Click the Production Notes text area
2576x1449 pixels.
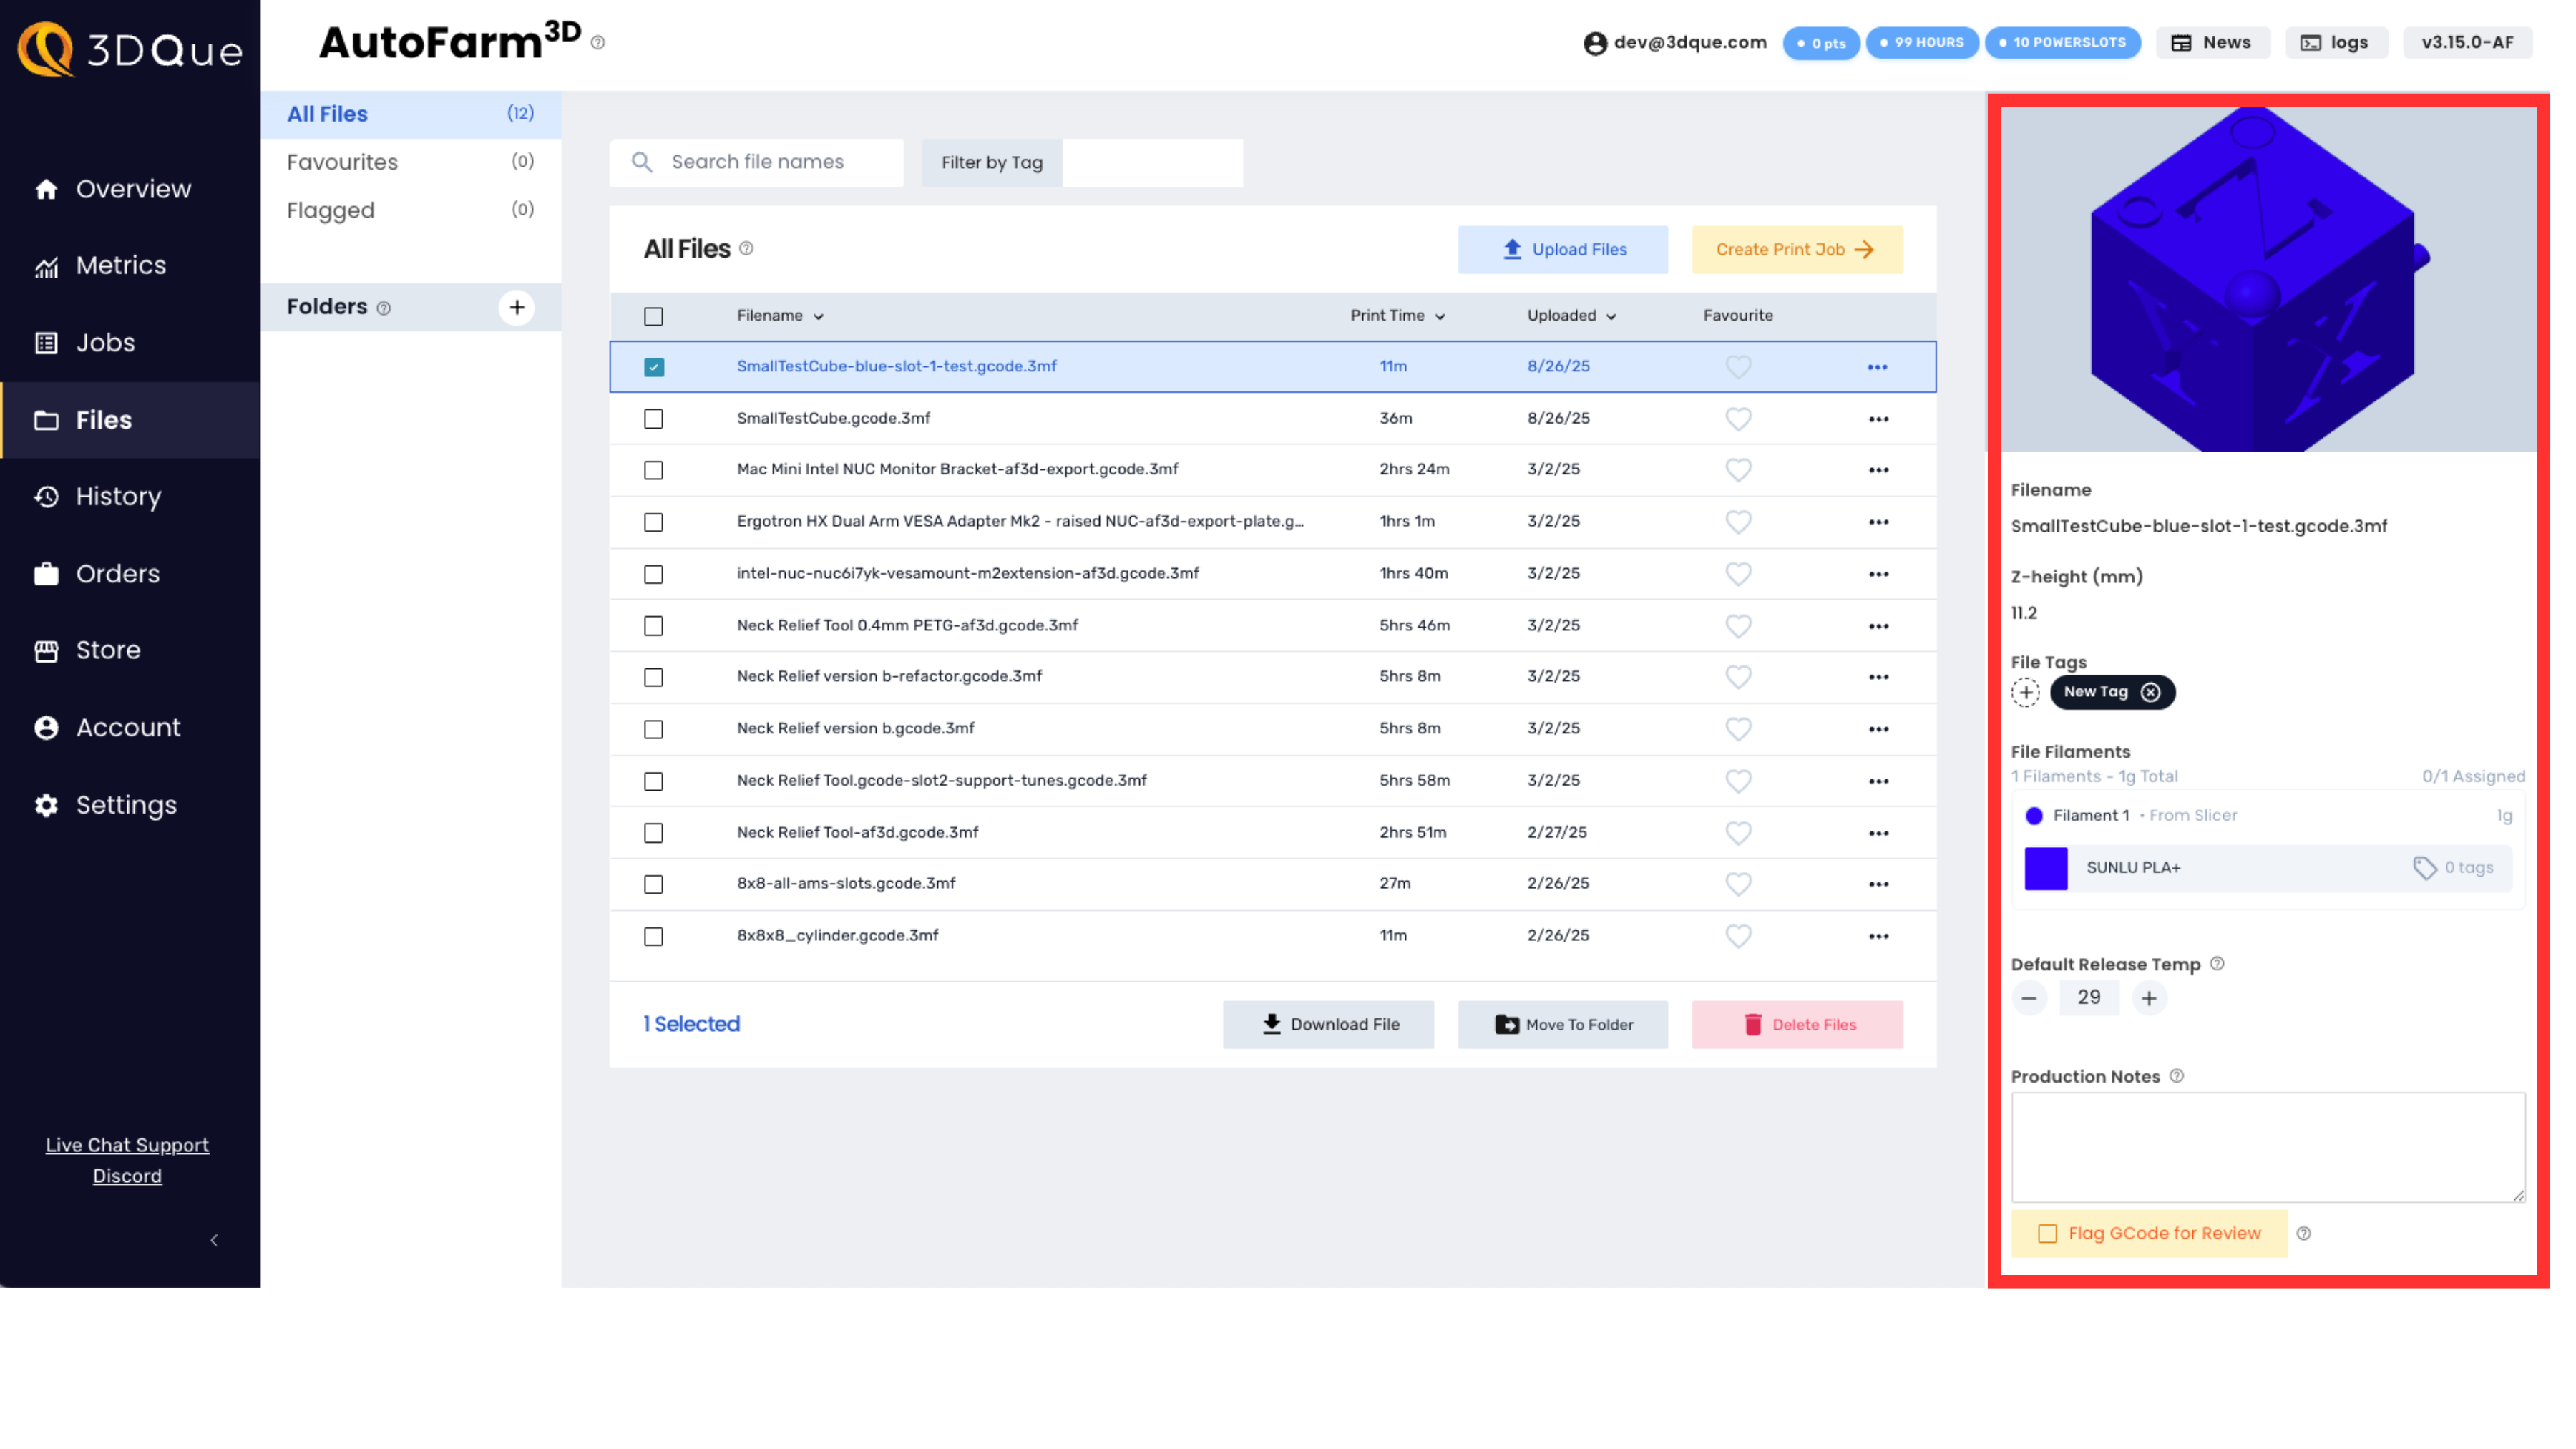(2267, 1147)
